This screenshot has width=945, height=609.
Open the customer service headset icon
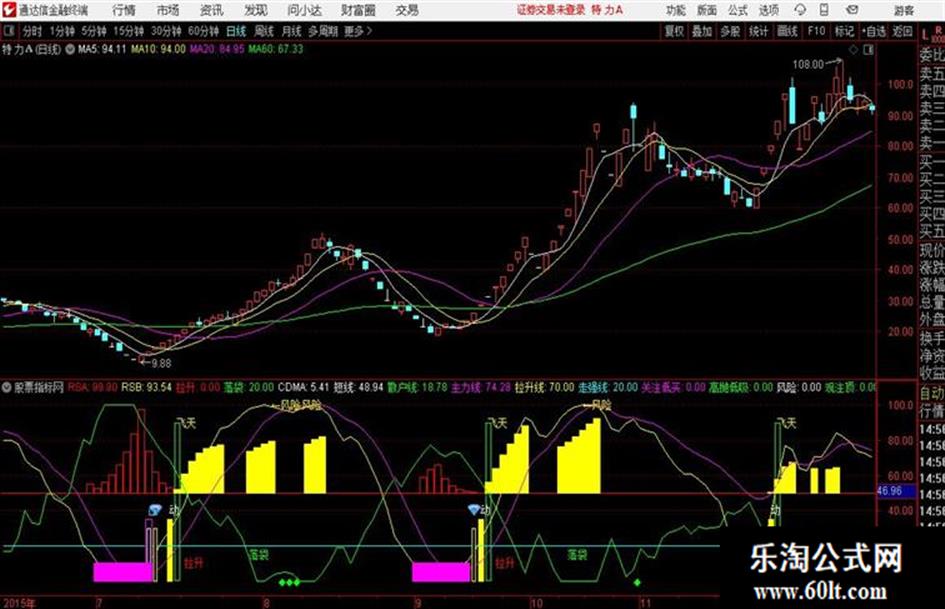(800, 10)
